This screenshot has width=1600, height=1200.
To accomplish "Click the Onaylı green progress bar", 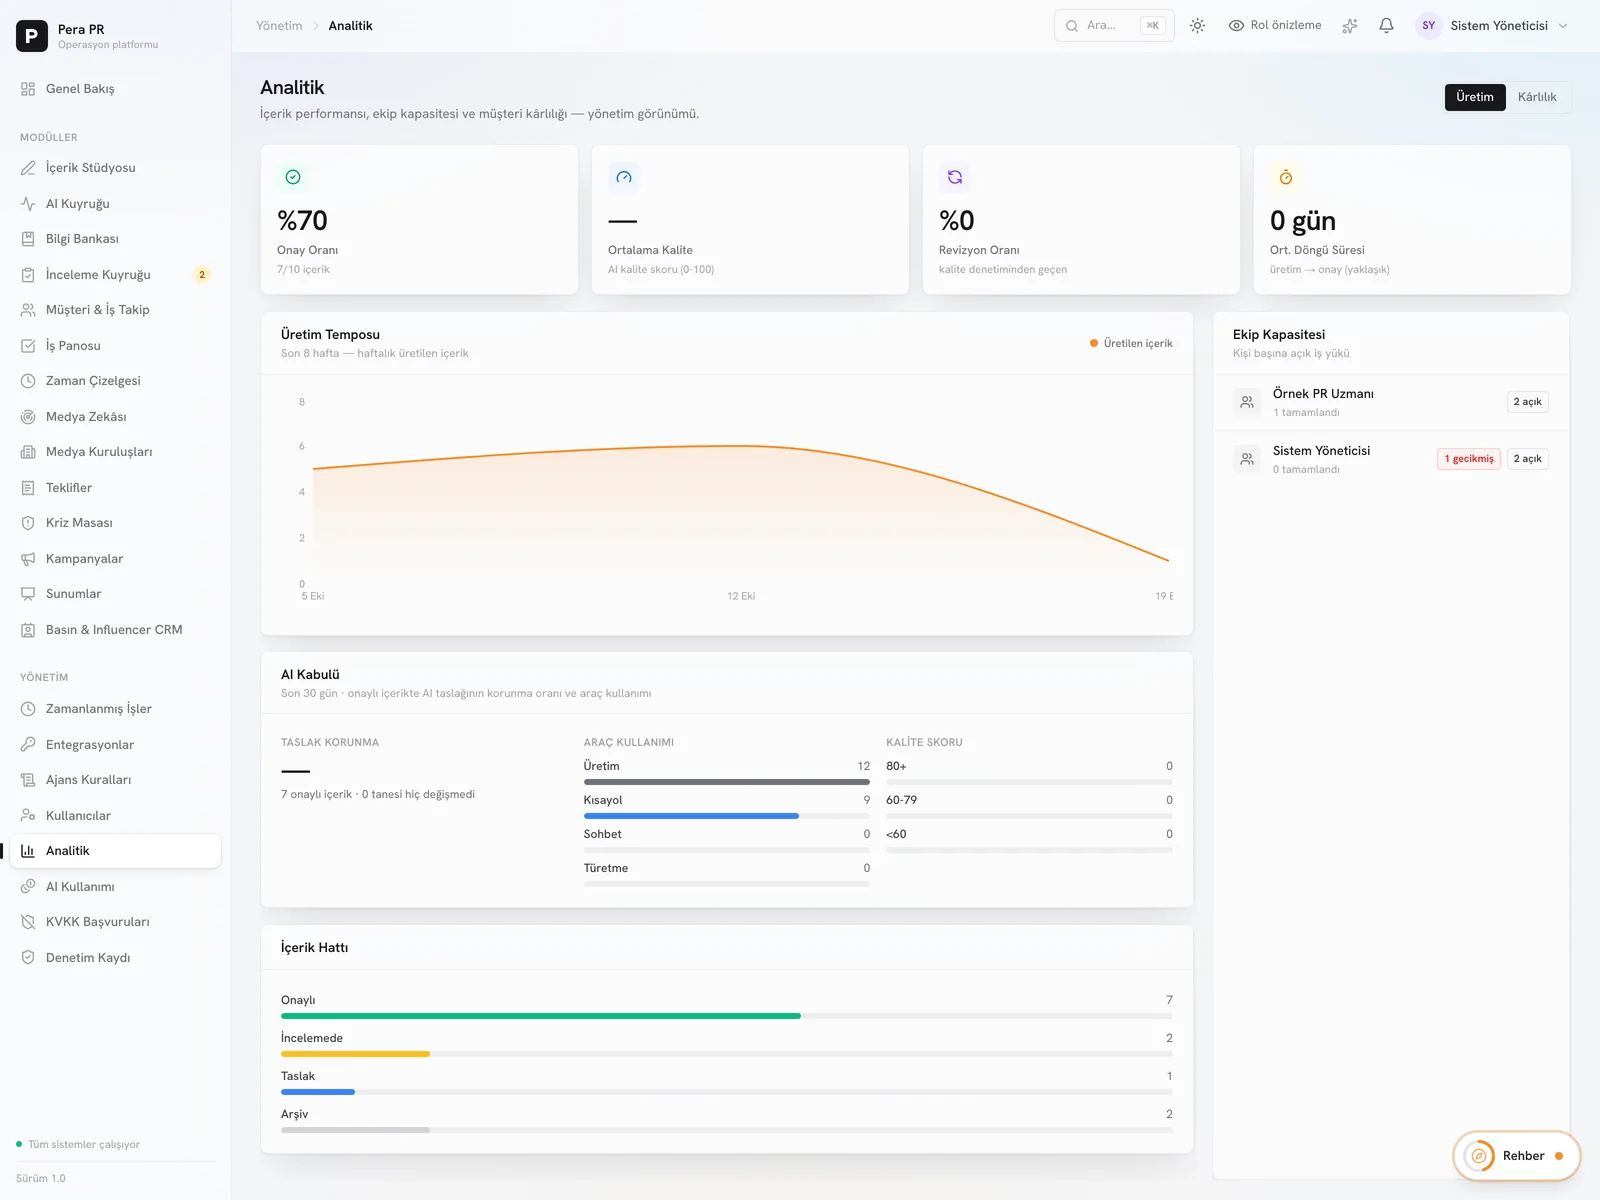I will (541, 1016).
